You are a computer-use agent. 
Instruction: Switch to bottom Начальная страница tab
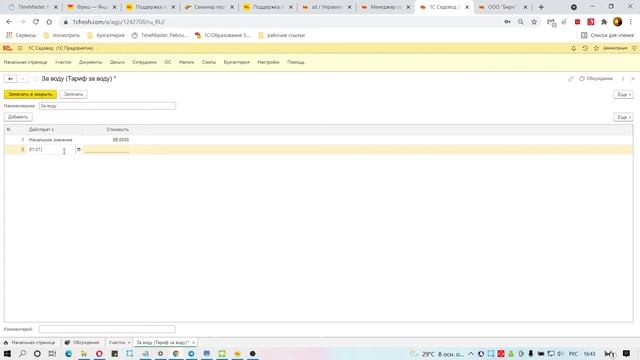[29, 342]
